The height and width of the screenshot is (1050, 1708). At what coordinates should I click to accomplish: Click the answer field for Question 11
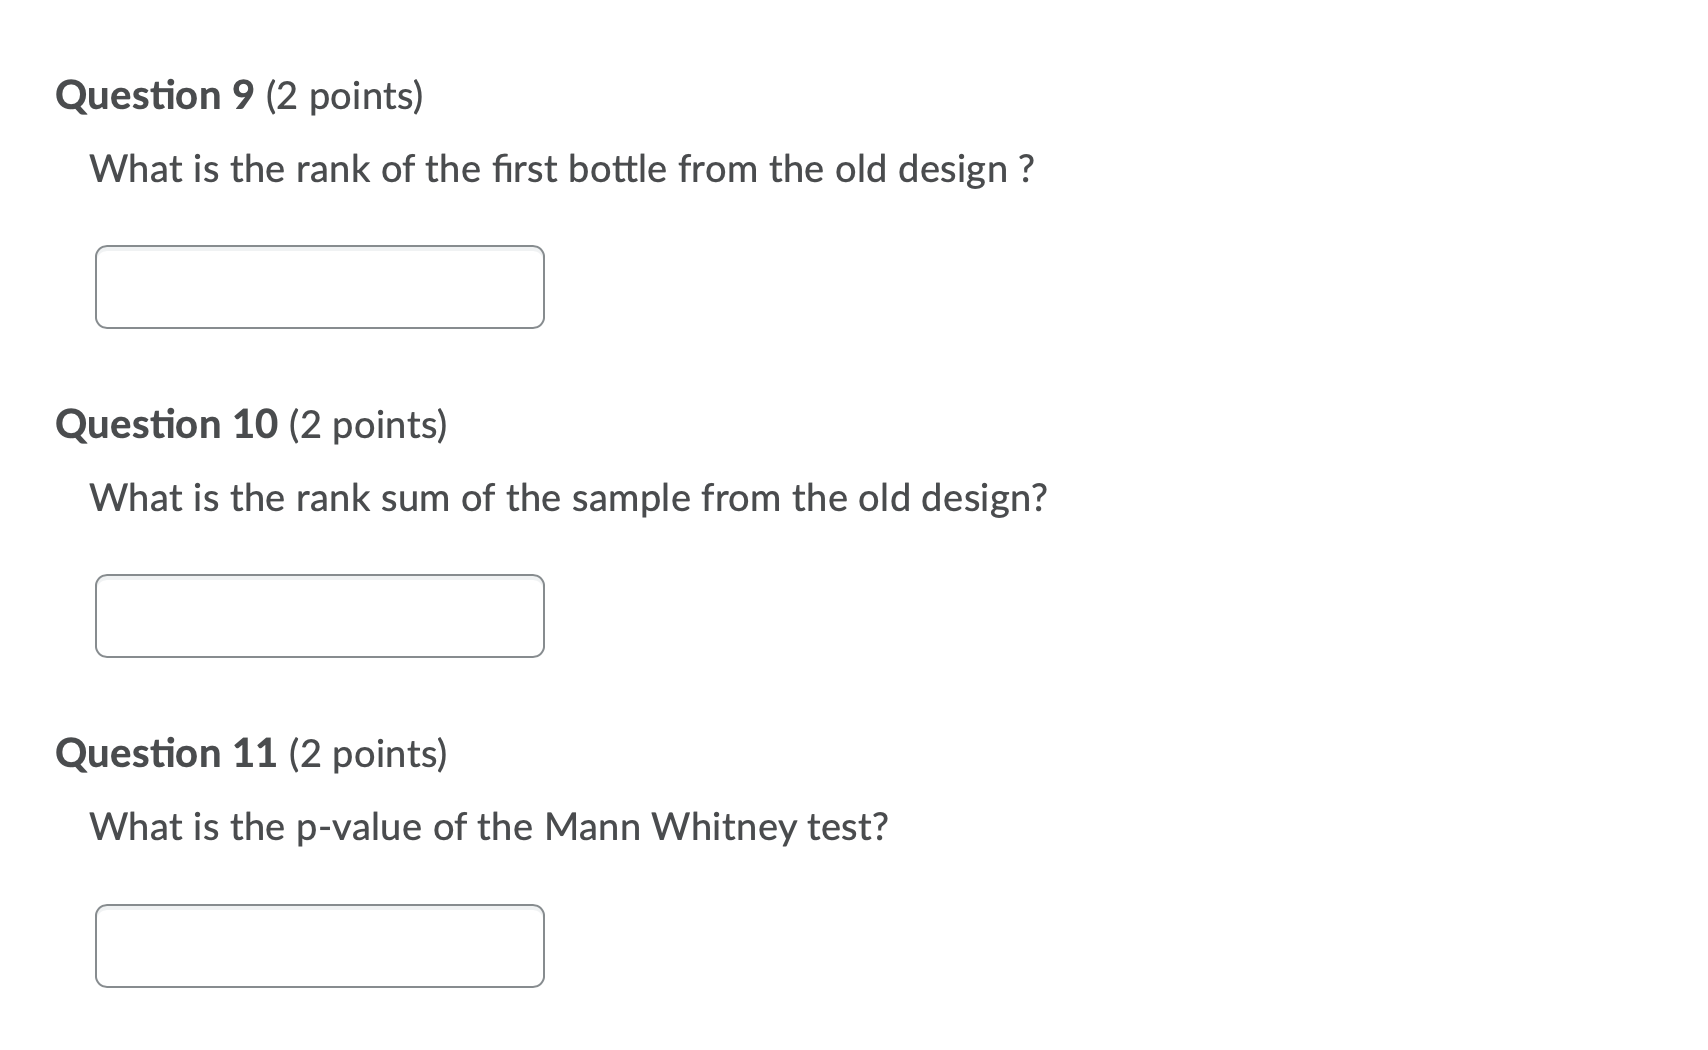click(318, 945)
